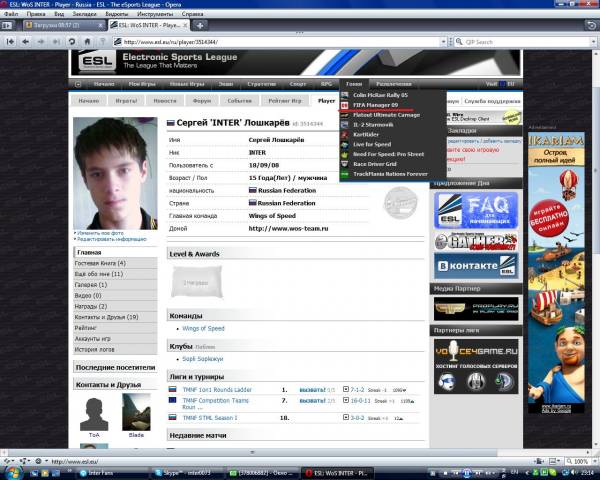
Task: Click the EU flag beside TMNF Competition Teams
Action: pos(173,400)
